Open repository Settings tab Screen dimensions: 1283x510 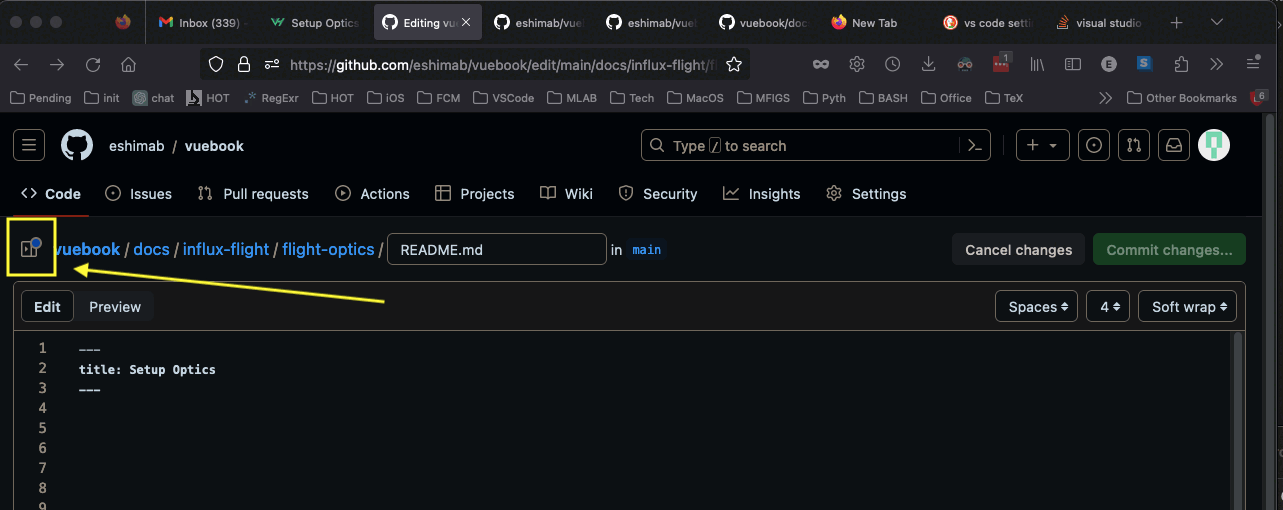point(866,194)
